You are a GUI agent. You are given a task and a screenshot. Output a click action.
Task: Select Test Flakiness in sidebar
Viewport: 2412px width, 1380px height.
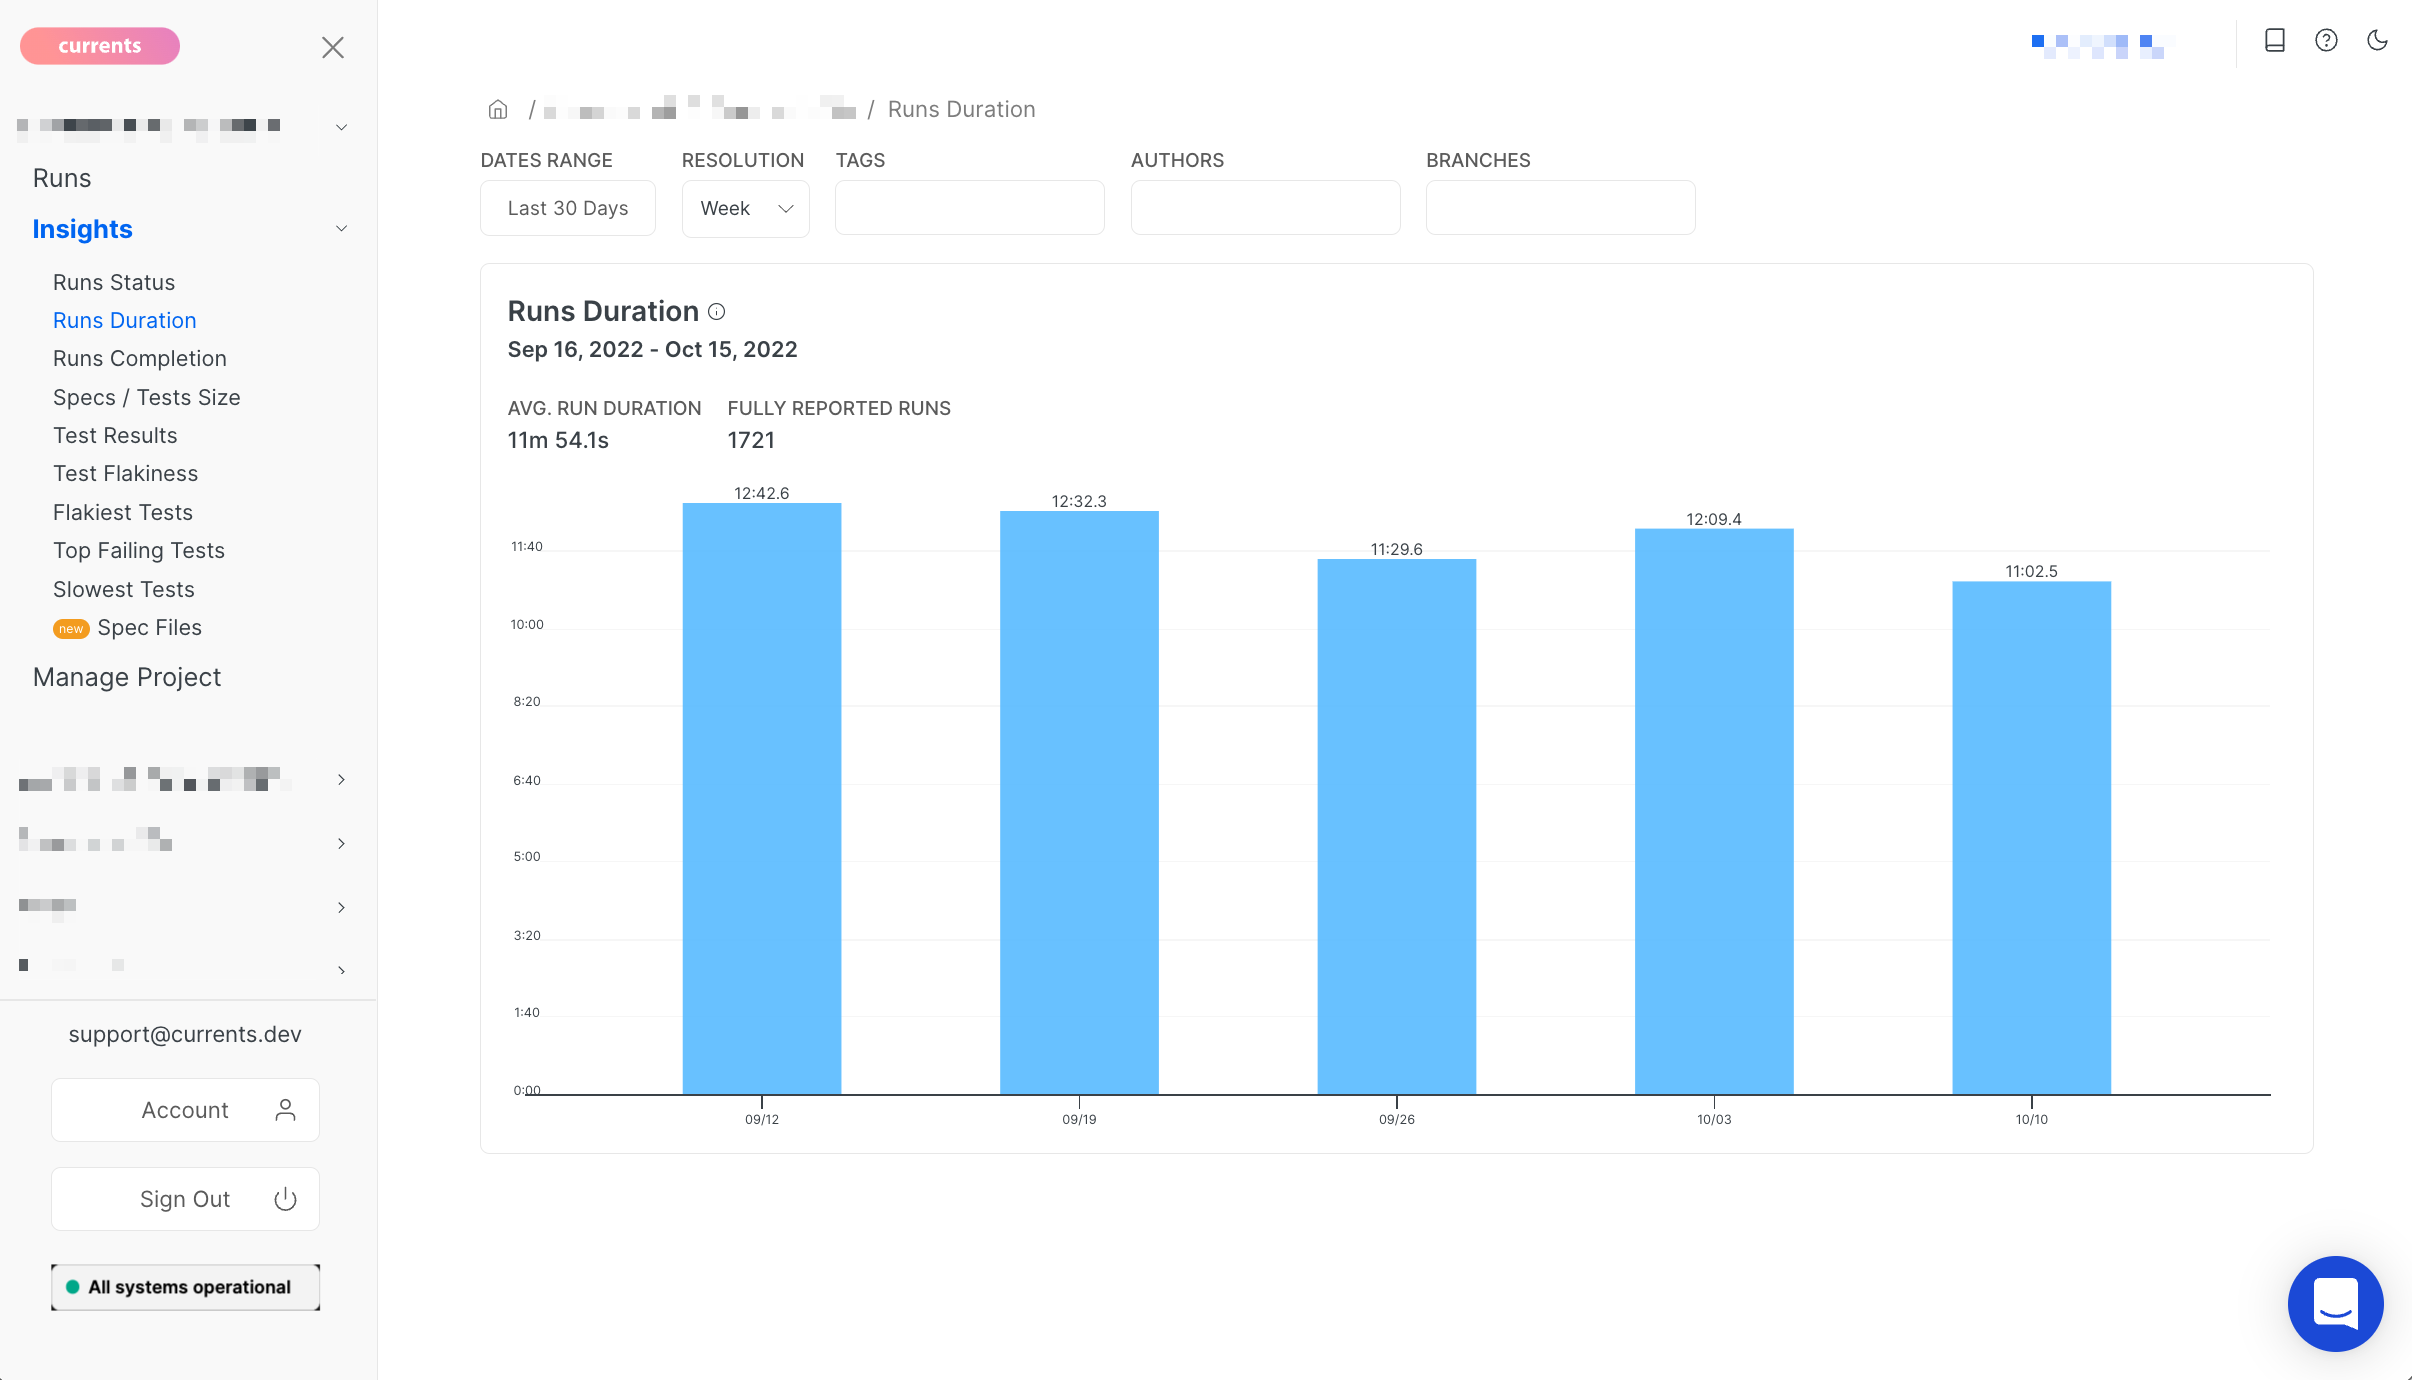(x=125, y=473)
